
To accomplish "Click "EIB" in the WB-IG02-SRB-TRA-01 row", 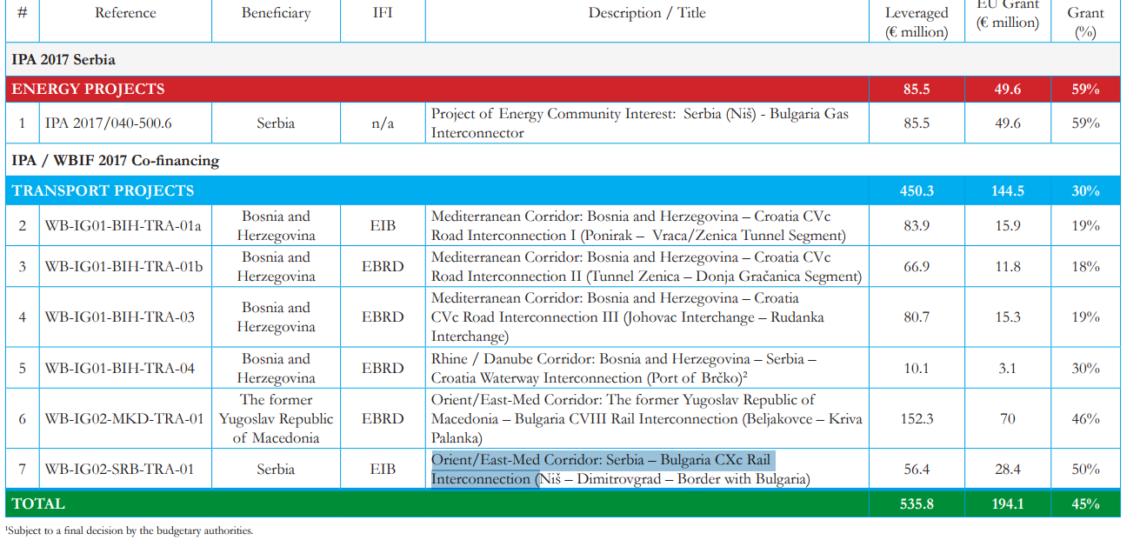I will tap(382, 470).
